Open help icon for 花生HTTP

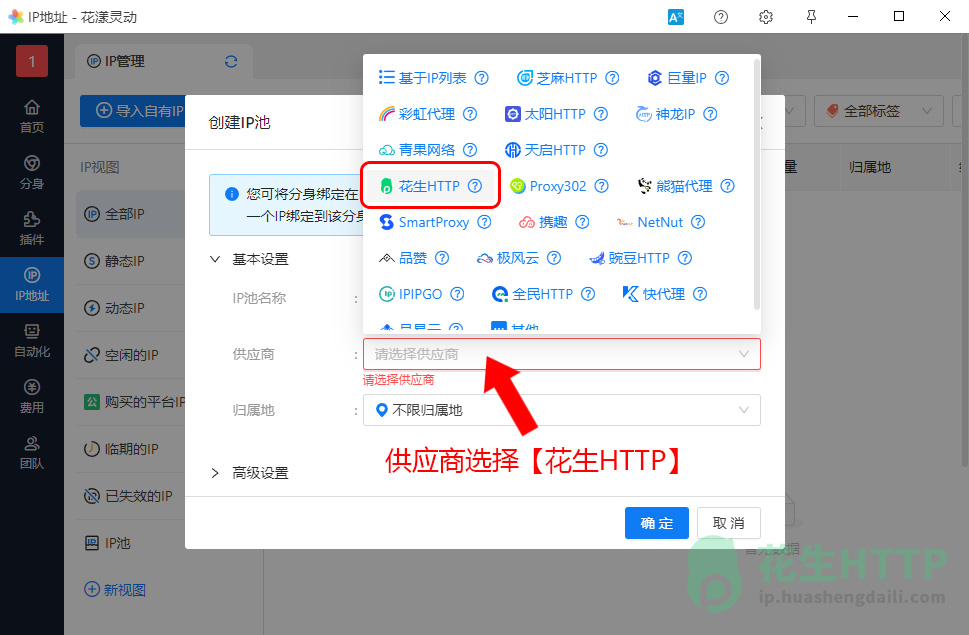tap(475, 186)
